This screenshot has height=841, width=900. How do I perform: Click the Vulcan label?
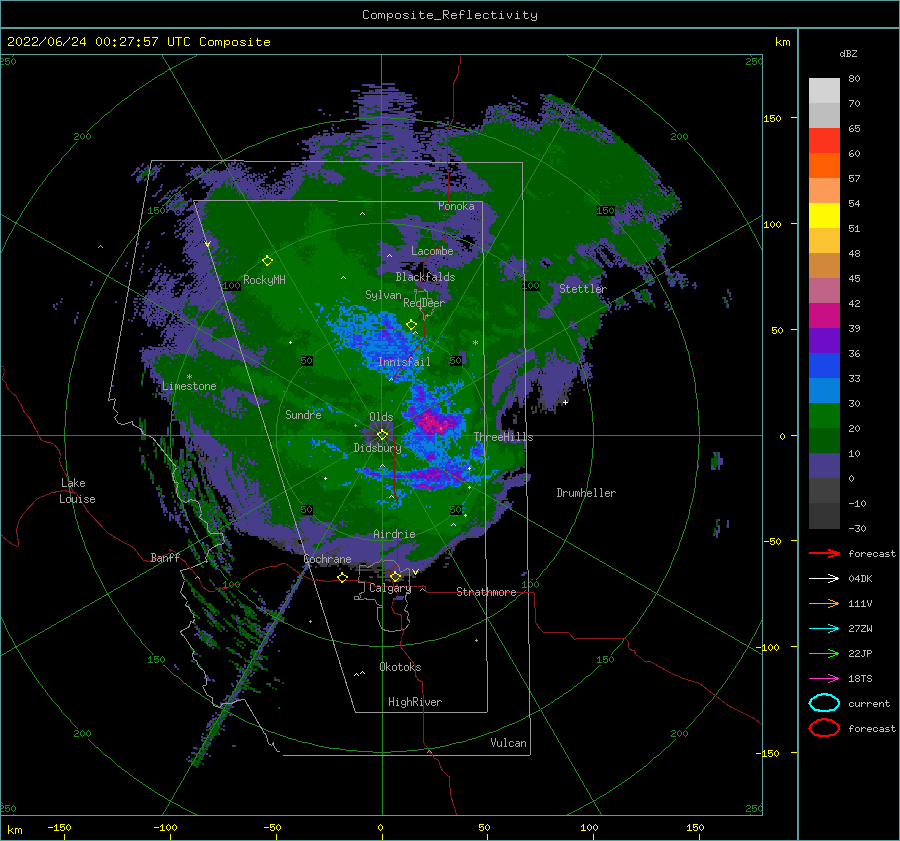[508, 743]
